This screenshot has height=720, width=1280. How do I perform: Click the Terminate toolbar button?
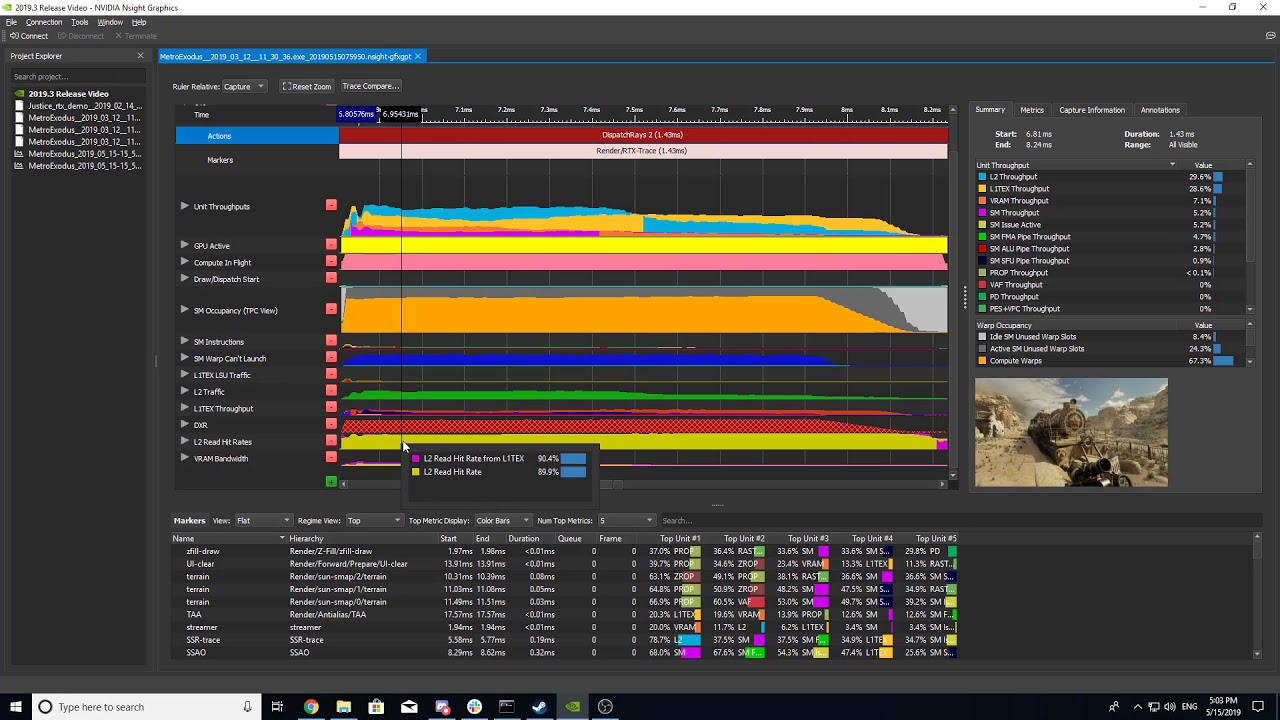click(135, 36)
